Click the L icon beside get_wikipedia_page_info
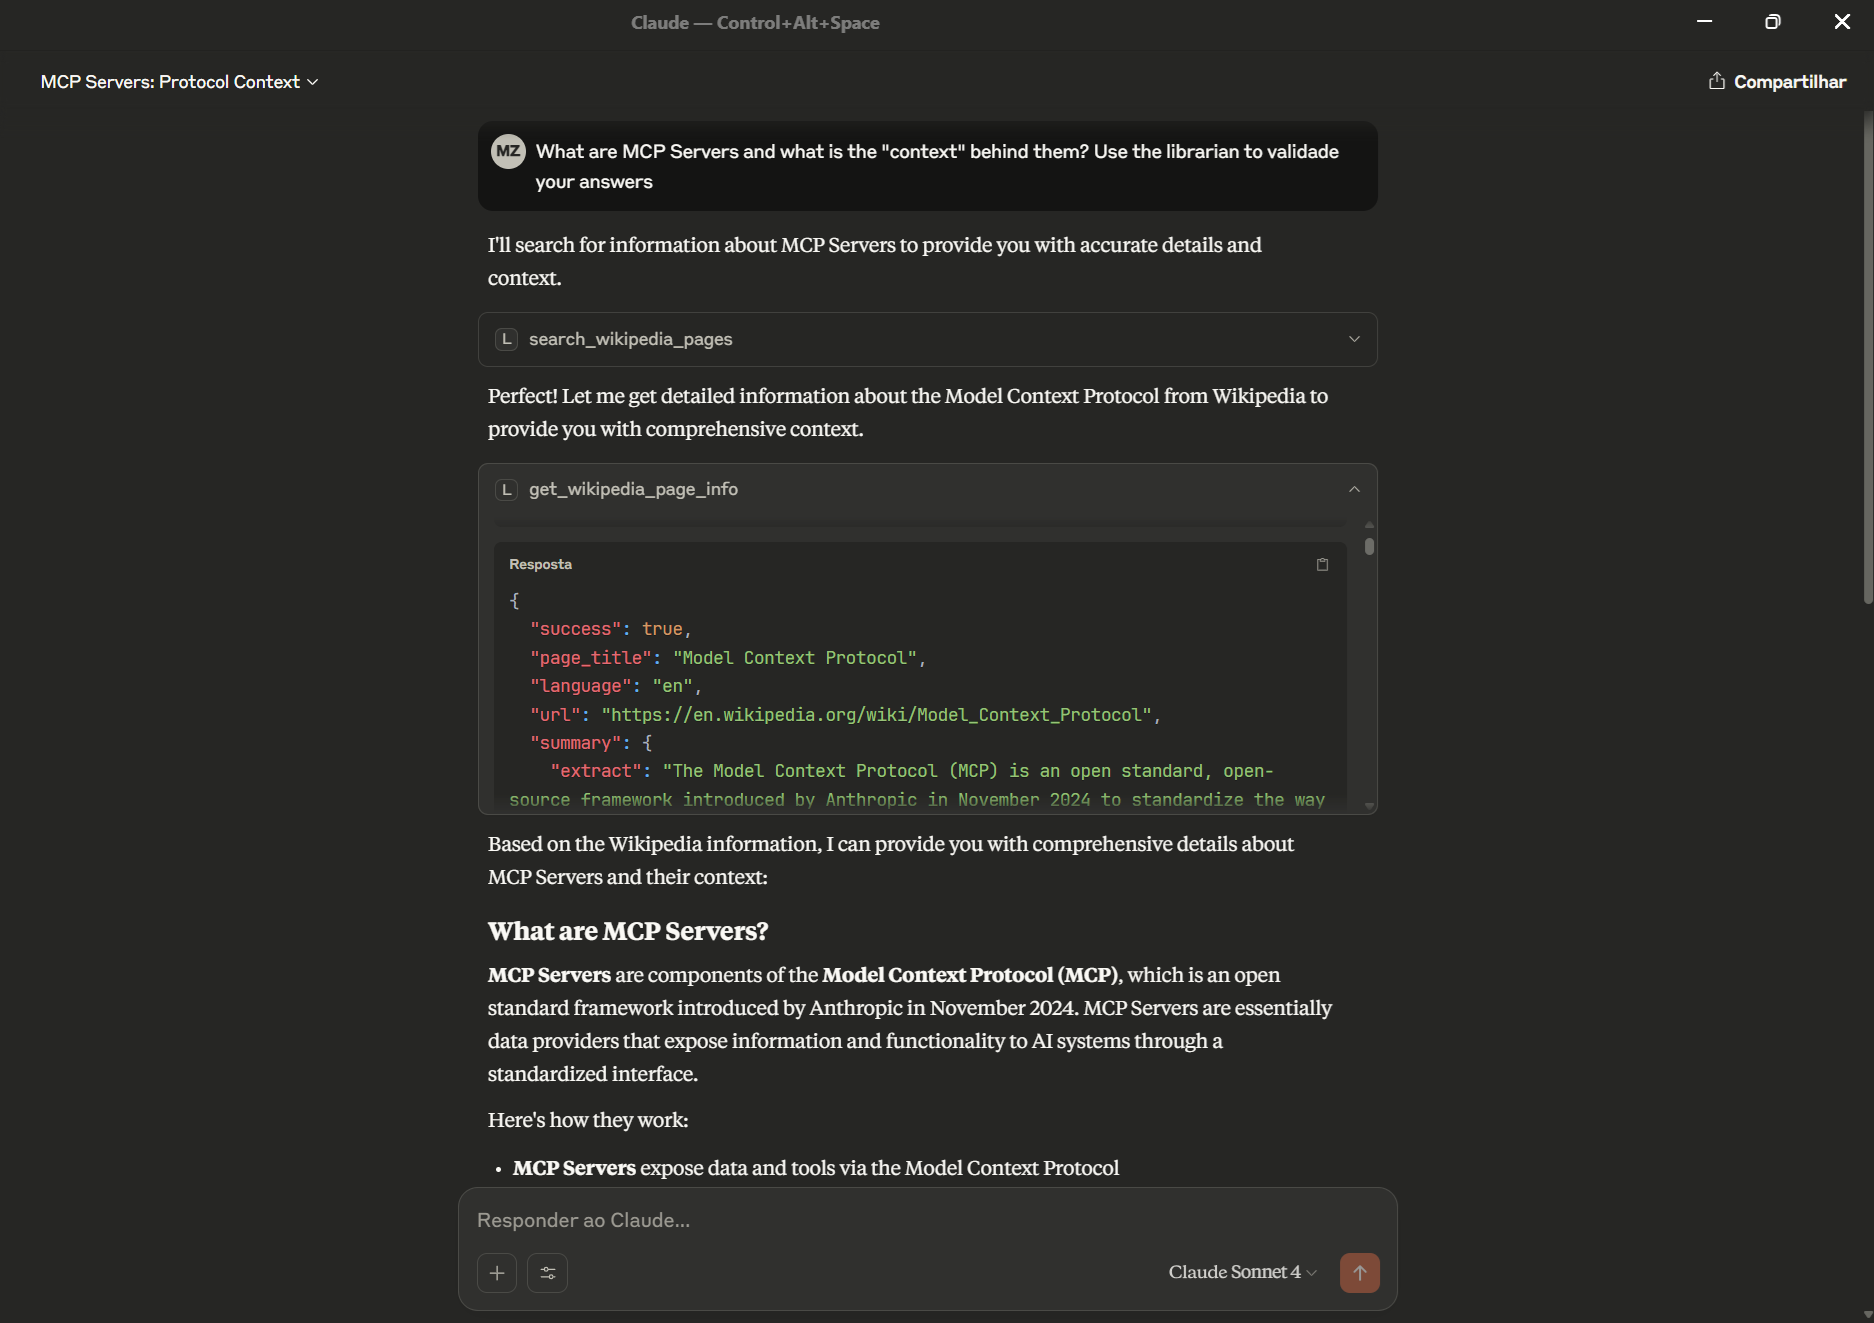Image resolution: width=1874 pixels, height=1323 pixels. pos(506,489)
